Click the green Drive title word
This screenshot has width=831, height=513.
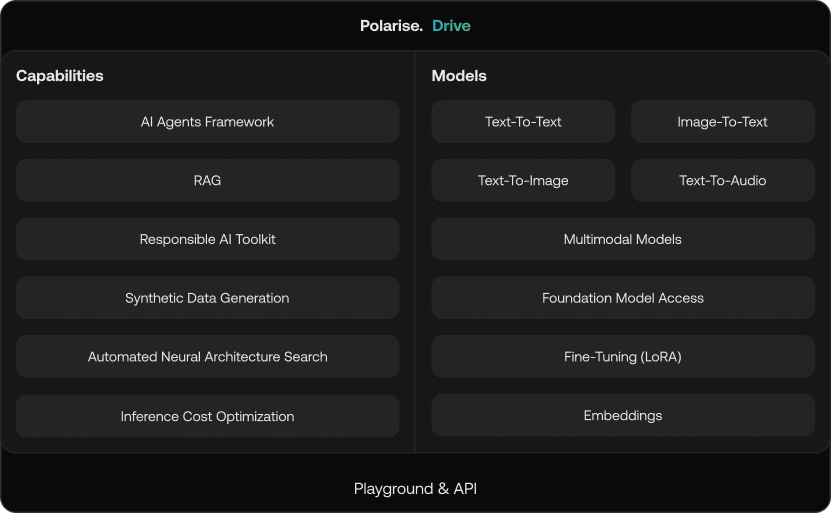pos(452,25)
